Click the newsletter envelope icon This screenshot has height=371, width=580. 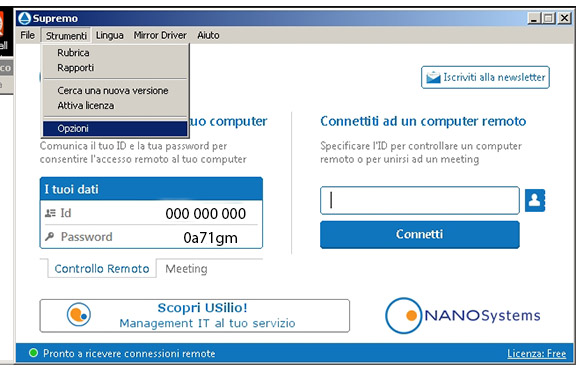coord(433,77)
